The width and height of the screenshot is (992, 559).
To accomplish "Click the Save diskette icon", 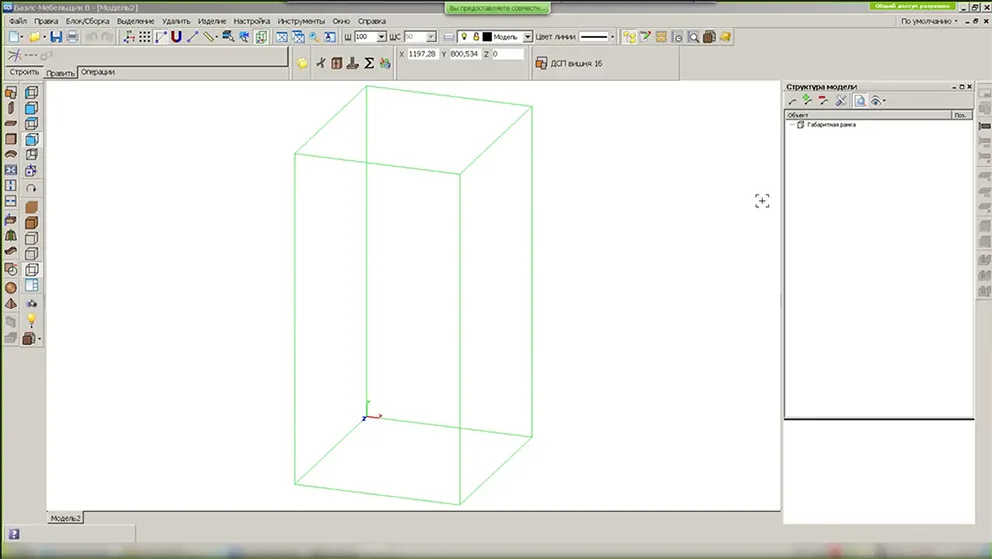I will point(56,37).
